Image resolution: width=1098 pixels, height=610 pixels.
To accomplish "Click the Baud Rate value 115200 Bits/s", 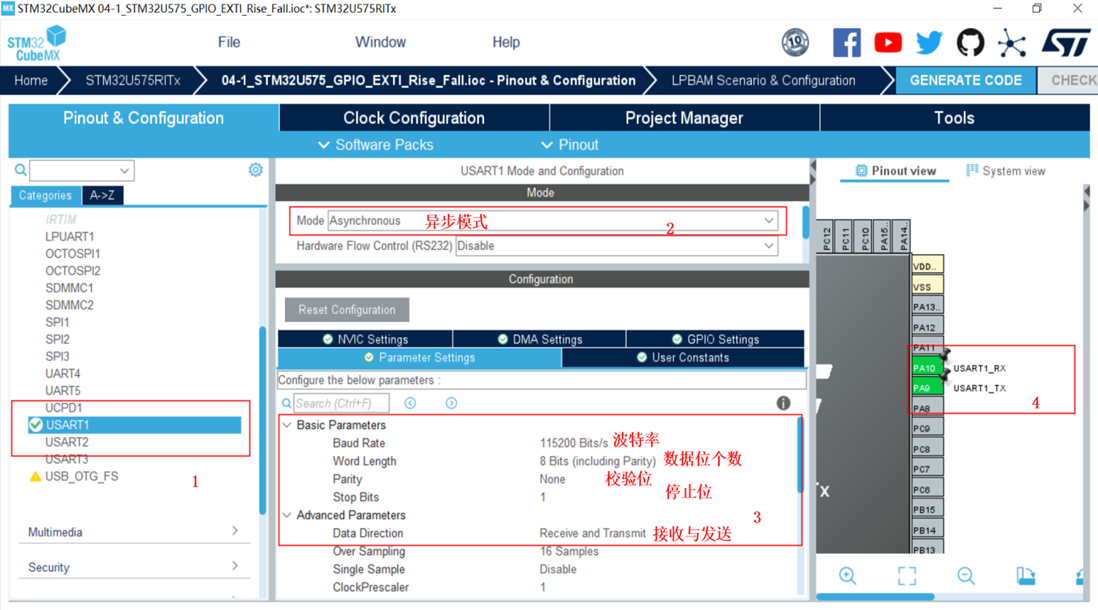I will pos(574,443).
